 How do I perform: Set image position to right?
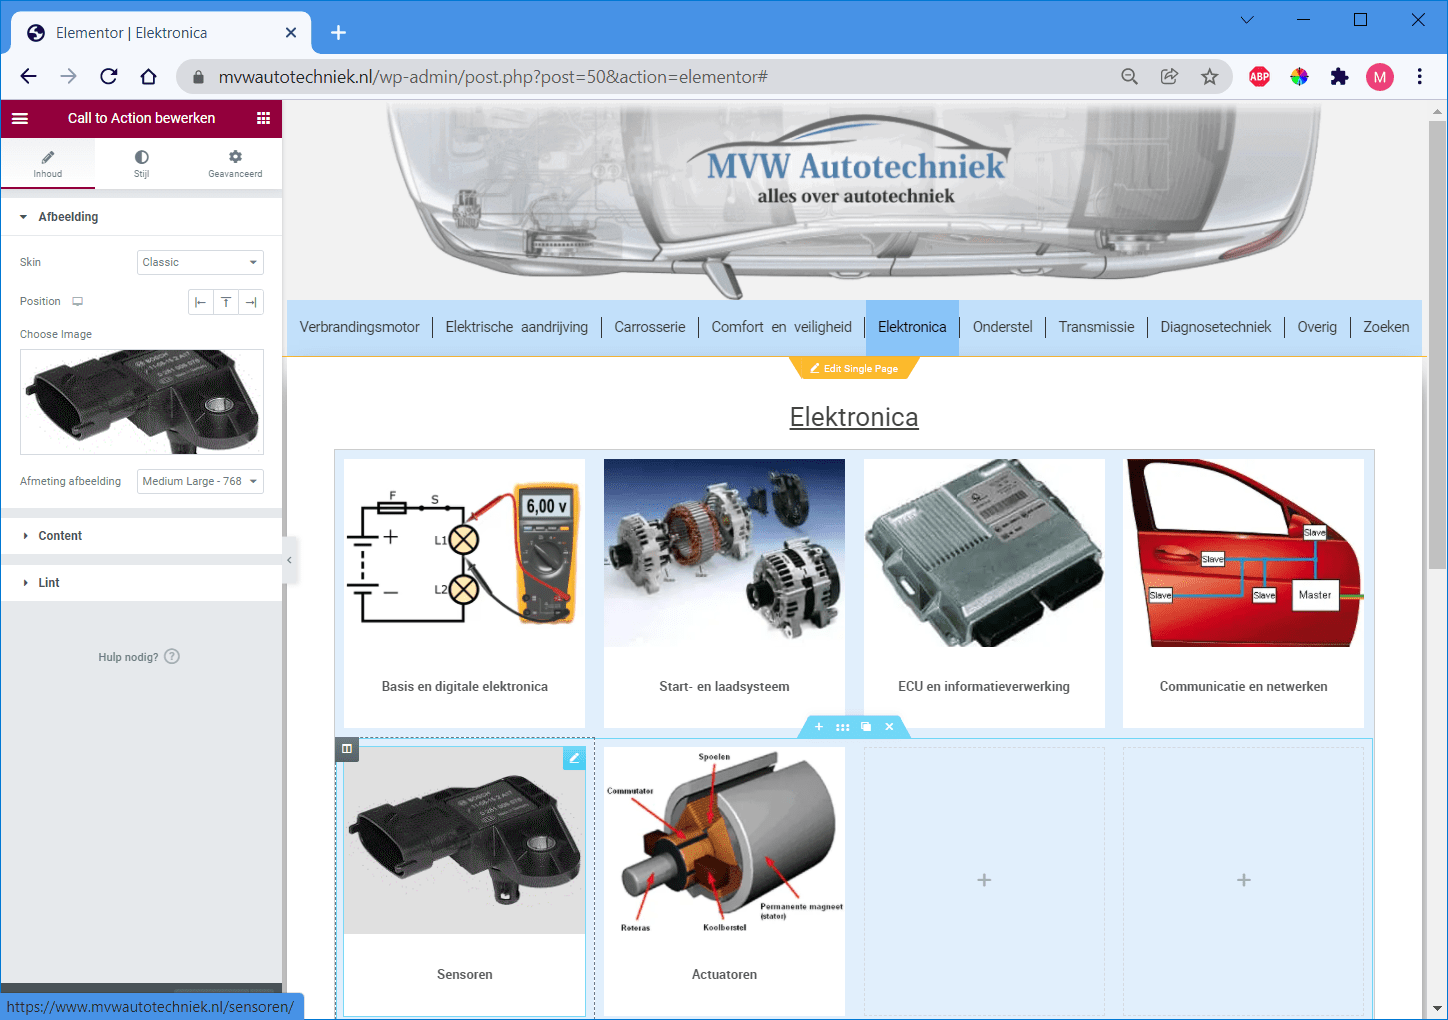pyautogui.click(x=251, y=302)
